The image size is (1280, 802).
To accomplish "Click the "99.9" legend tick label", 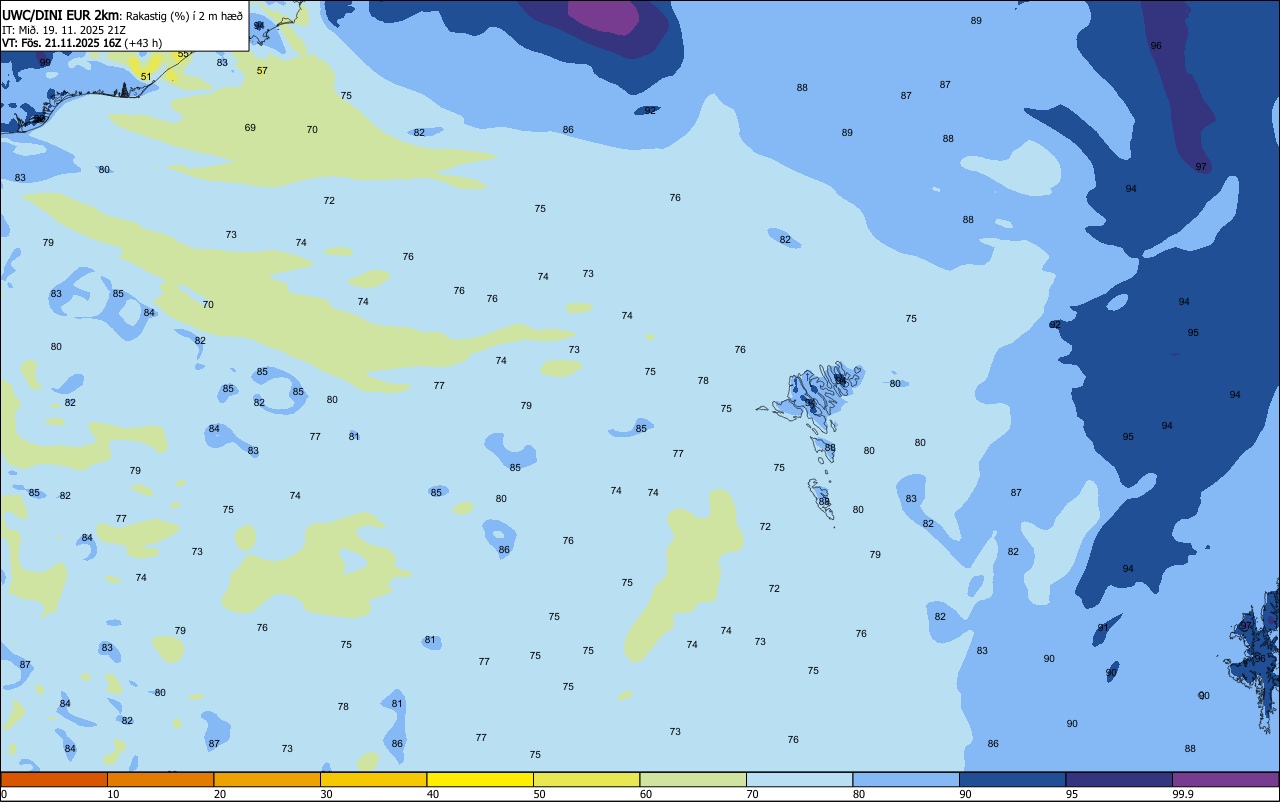I will click(1184, 794).
